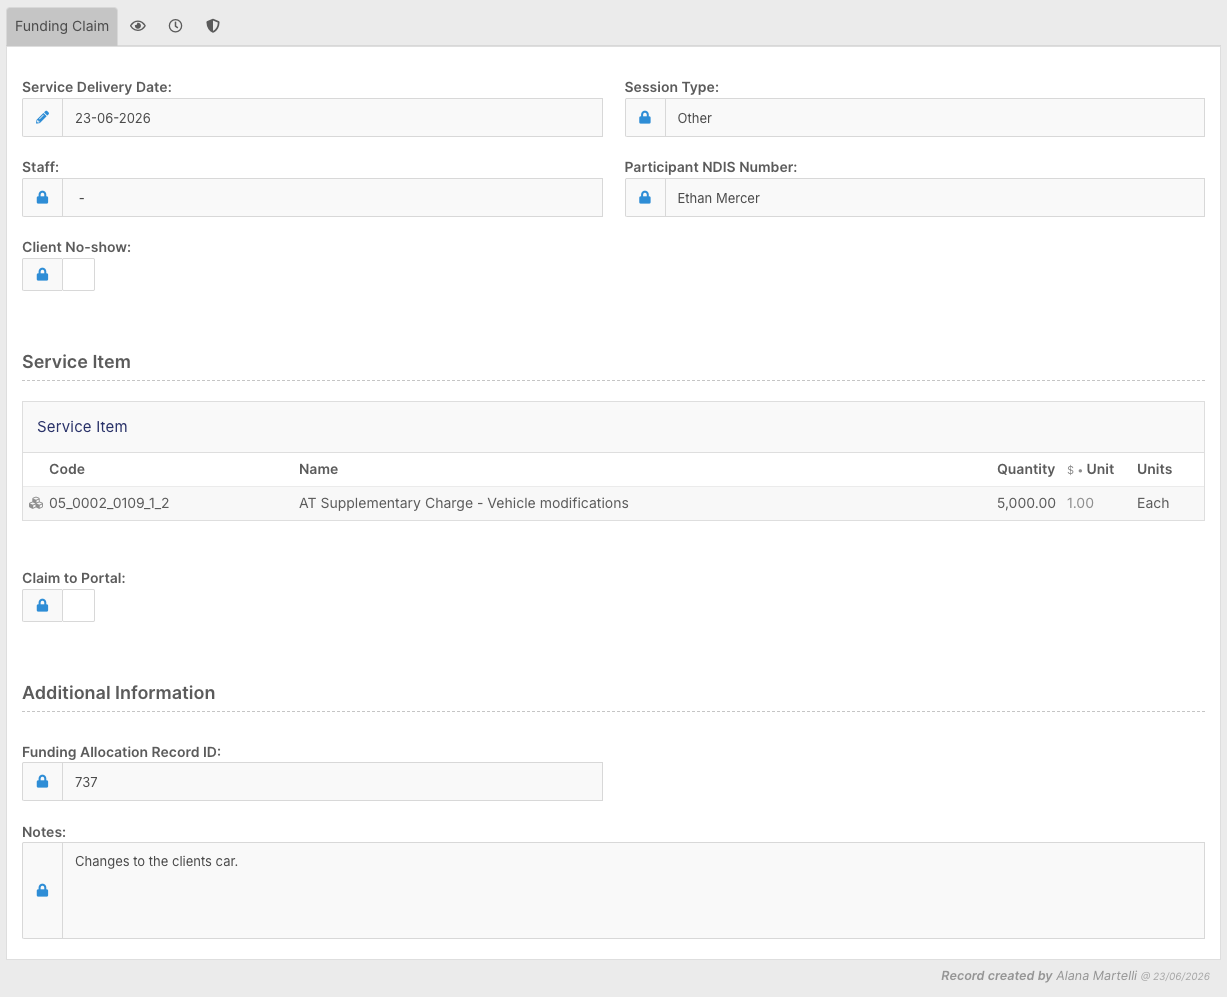Click the Funding Allocation Record ID field 737
This screenshot has width=1227, height=997.
tap(332, 782)
